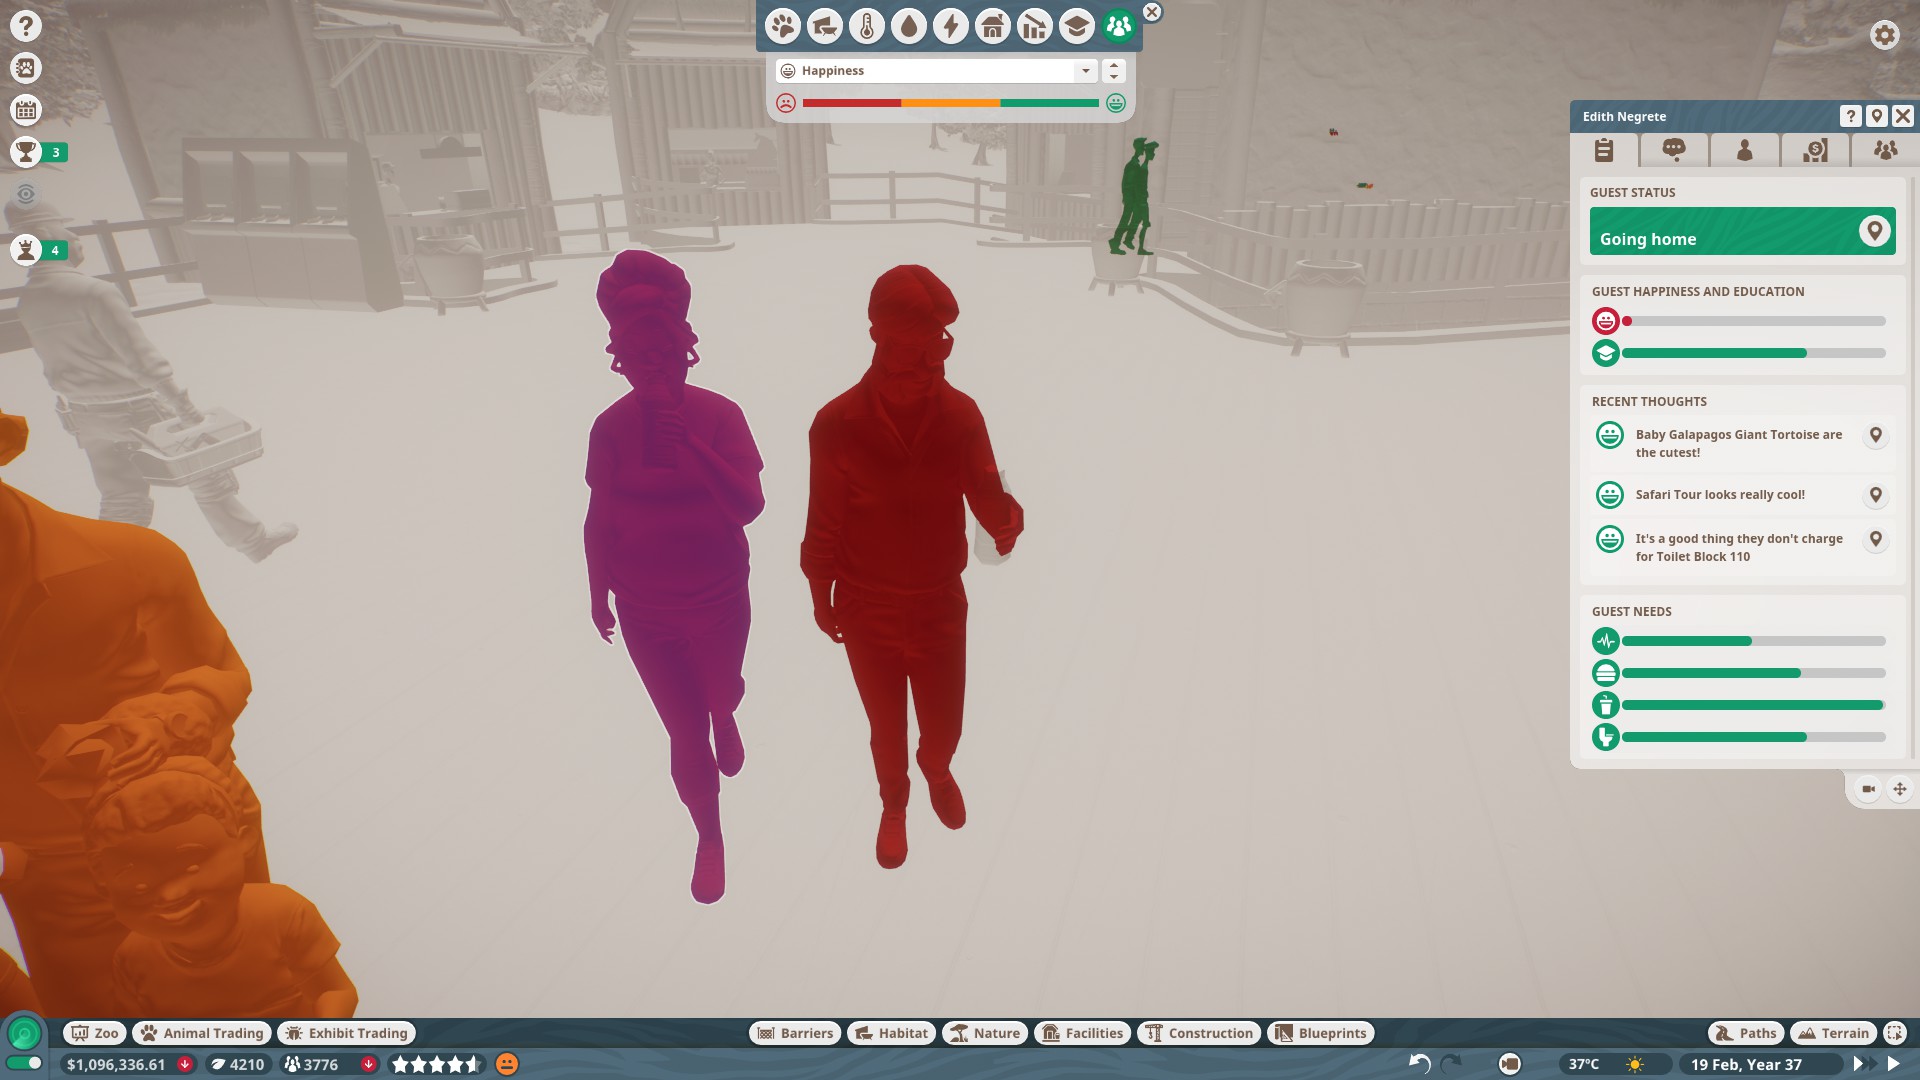Select the staff building house heatmap
Screen dimensions: 1920x1080
click(x=993, y=26)
